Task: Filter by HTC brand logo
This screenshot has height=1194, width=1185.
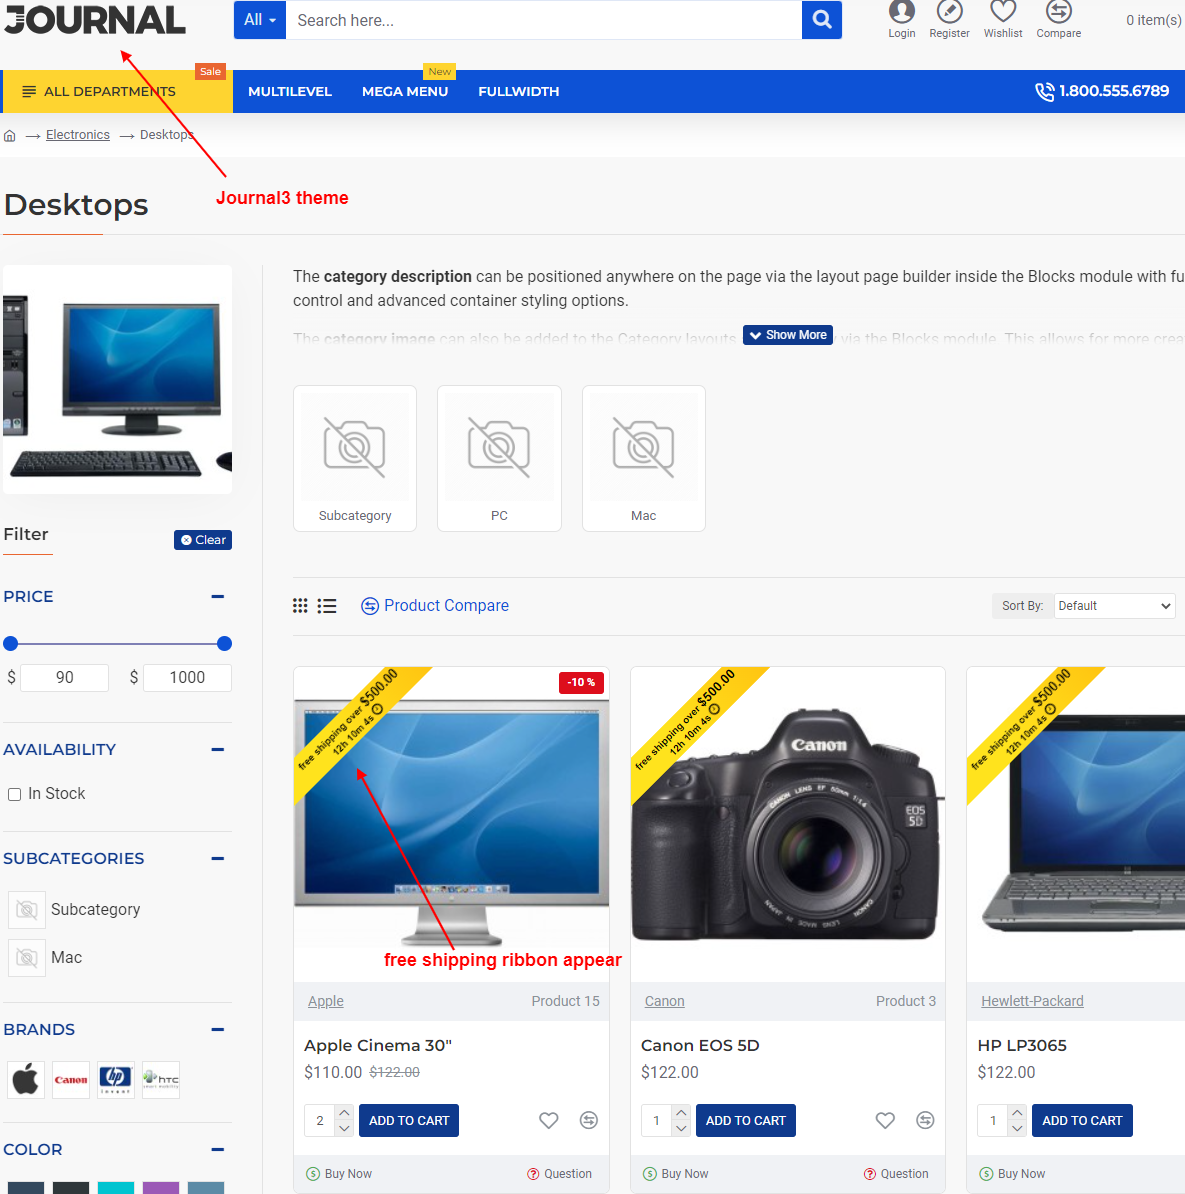Action: point(161,1080)
